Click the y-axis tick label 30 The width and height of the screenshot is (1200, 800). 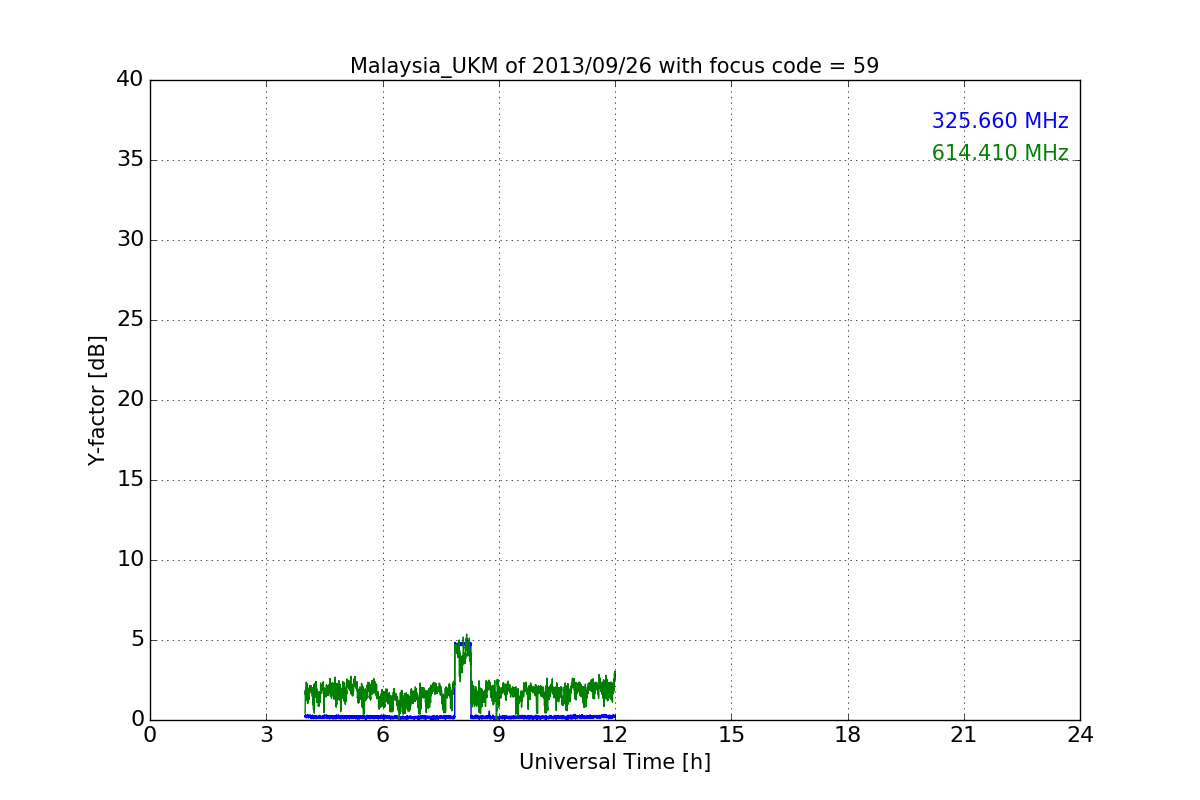click(x=130, y=240)
